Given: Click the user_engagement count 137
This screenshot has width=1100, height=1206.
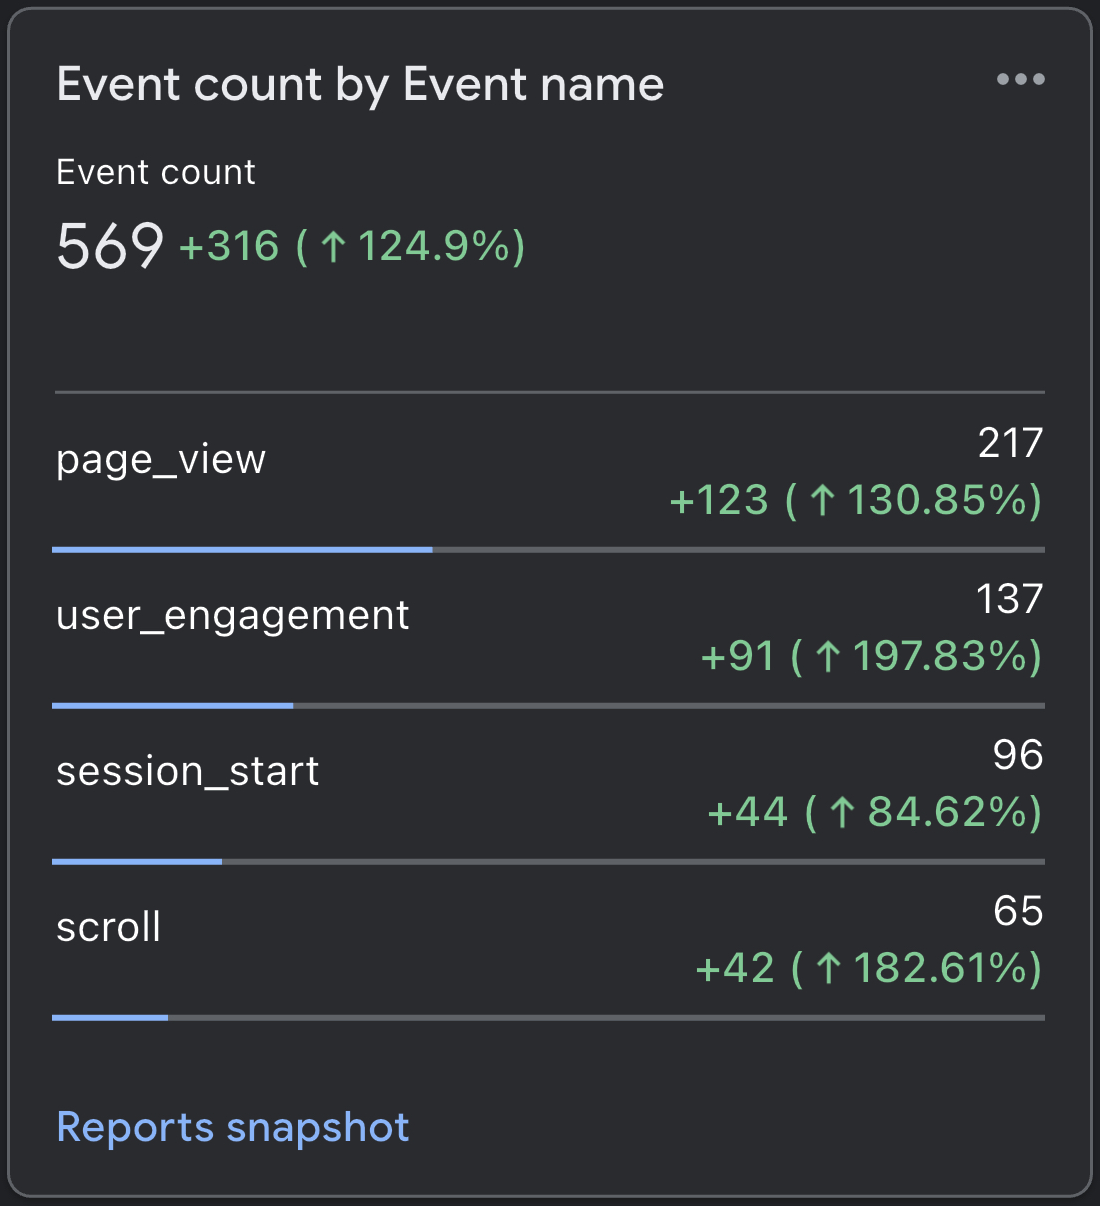Looking at the screenshot, I should [1009, 599].
